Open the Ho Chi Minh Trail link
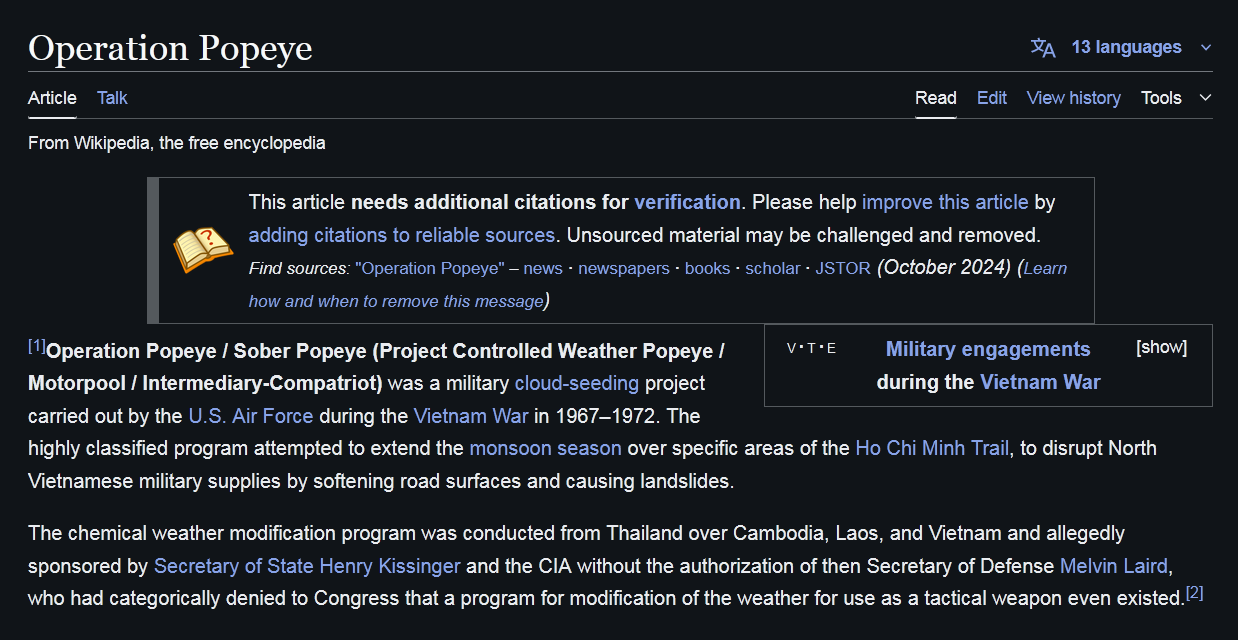The image size is (1238, 640). click(x=932, y=448)
